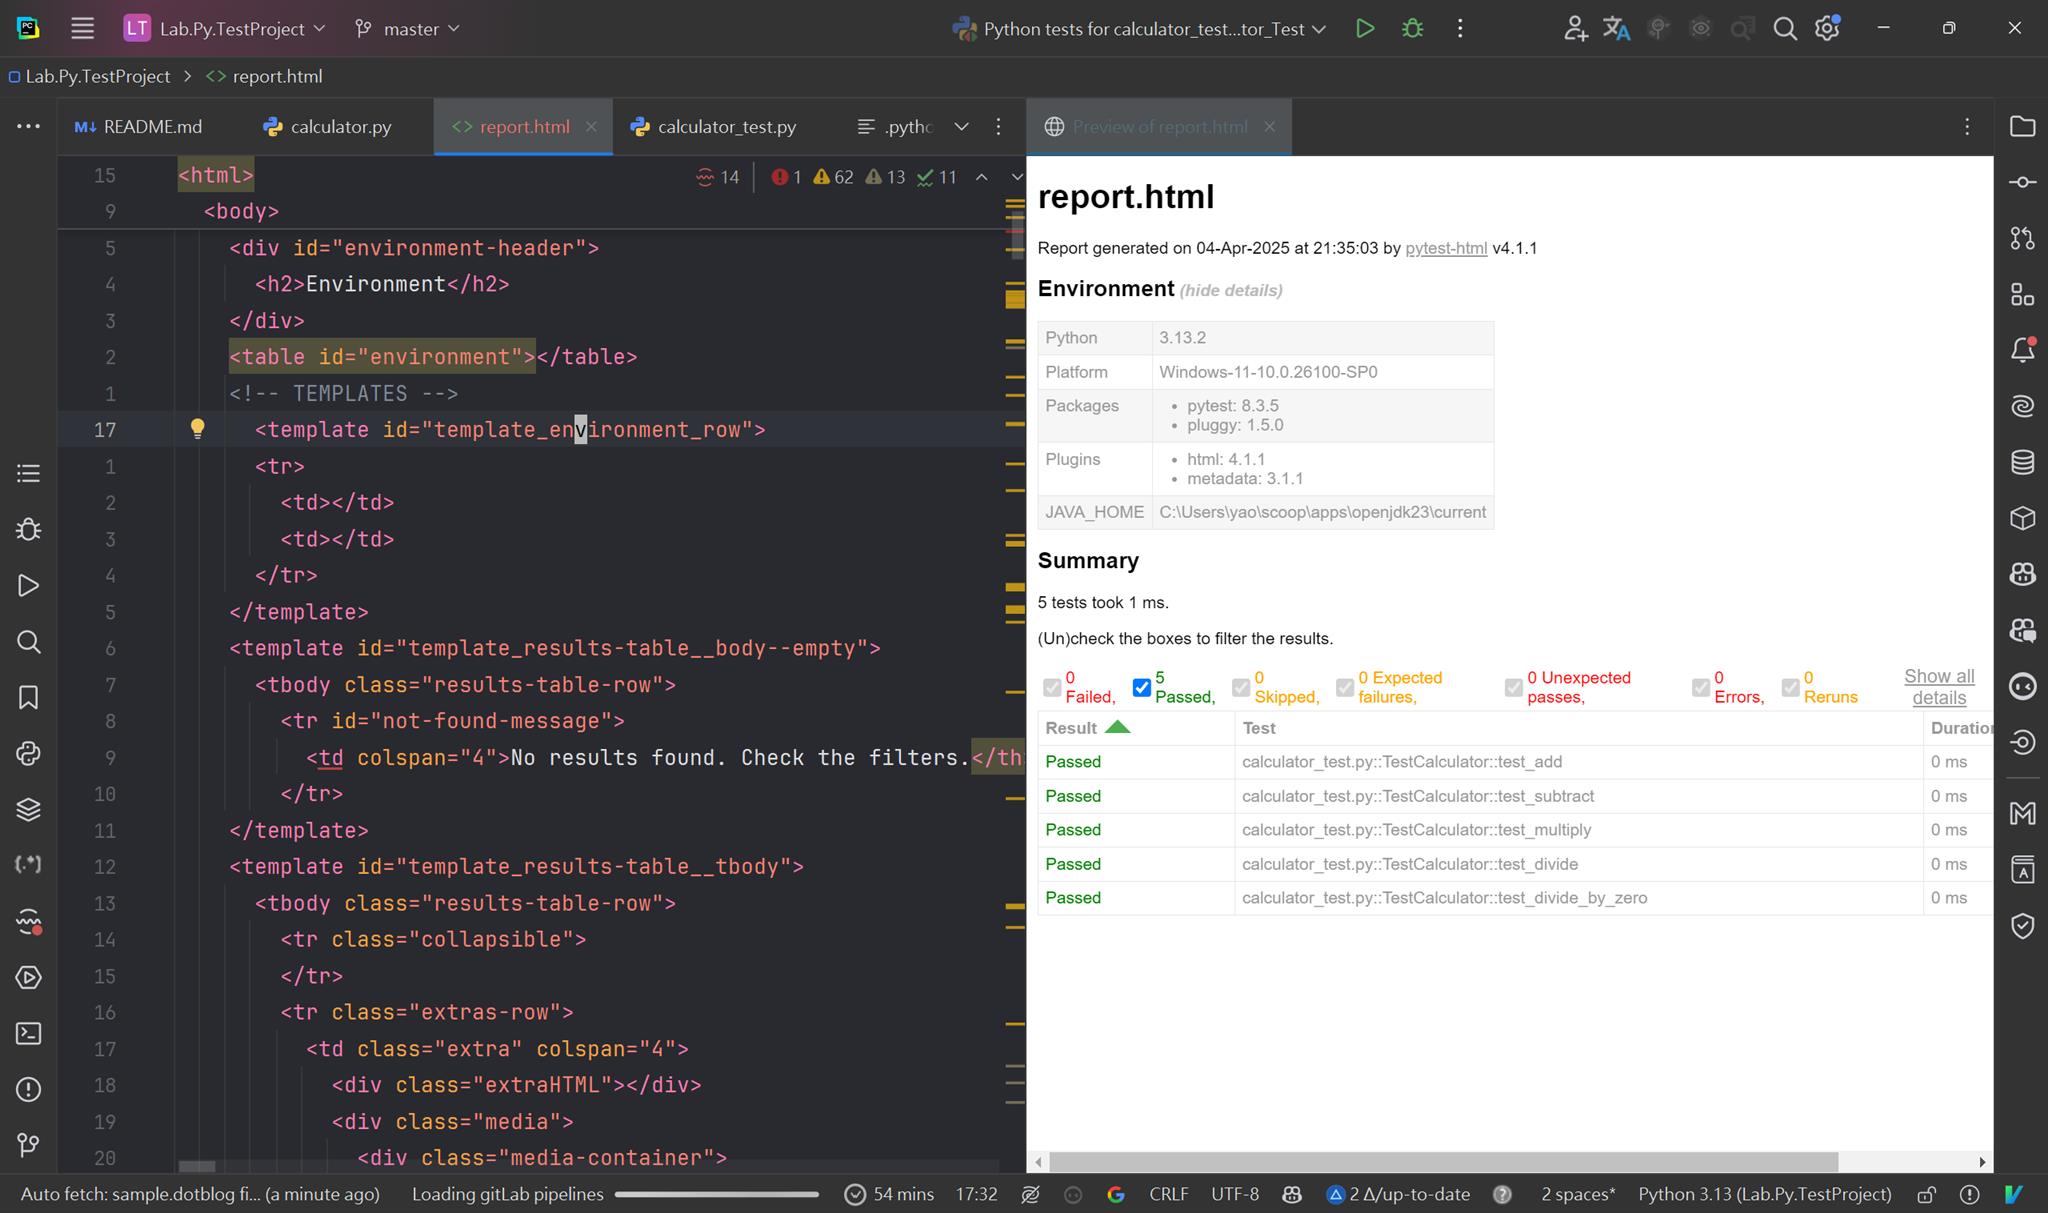
Task: Click the Debug bug icon in toolbar
Action: (x=1412, y=28)
